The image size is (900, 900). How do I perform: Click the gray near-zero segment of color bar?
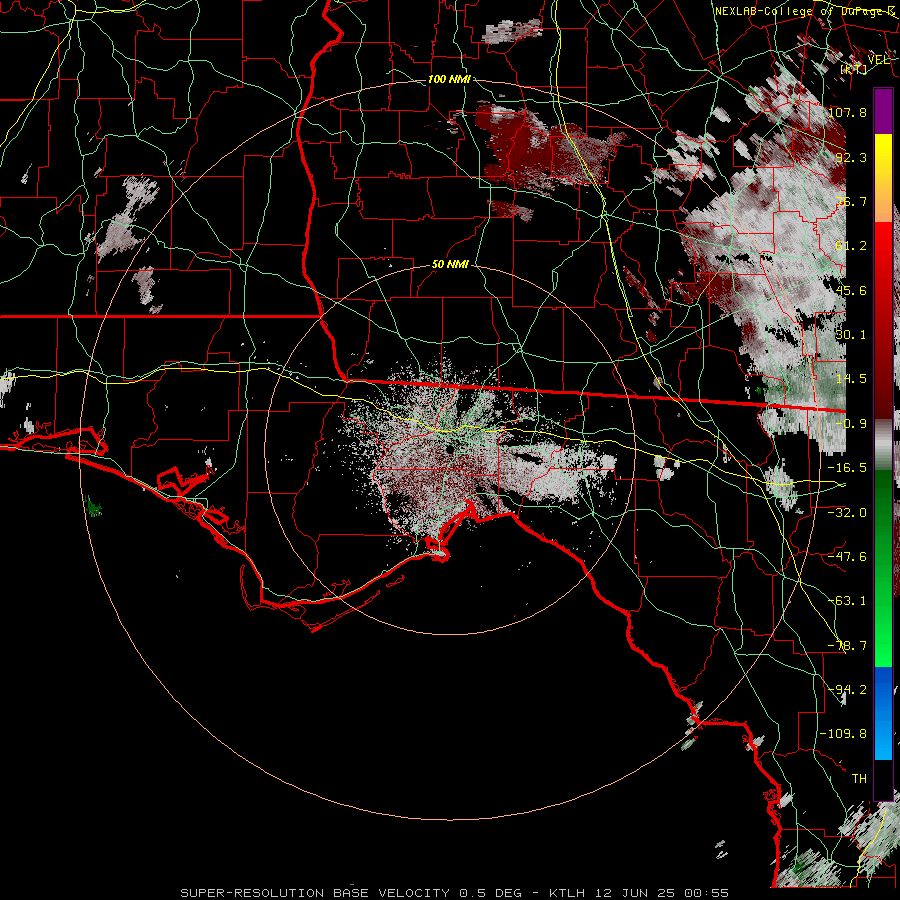(x=883, y=445)
